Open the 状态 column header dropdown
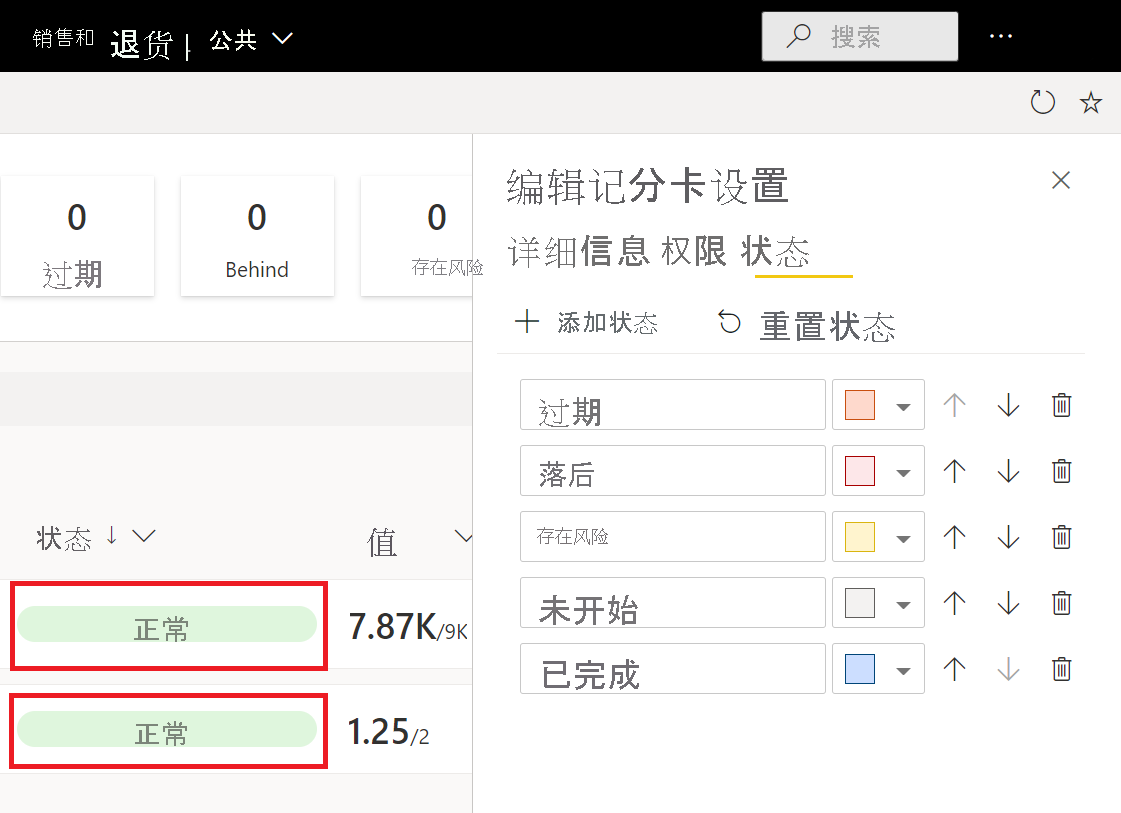The height and width of the screenshot is (813, 1121). coord(144,537)
